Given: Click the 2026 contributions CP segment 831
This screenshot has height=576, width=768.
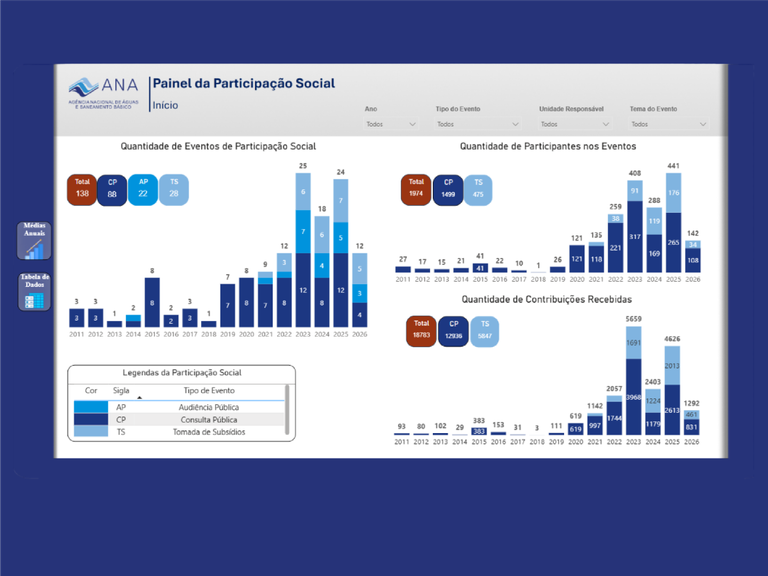Looking at the screenshot, I should click(692, 427).
